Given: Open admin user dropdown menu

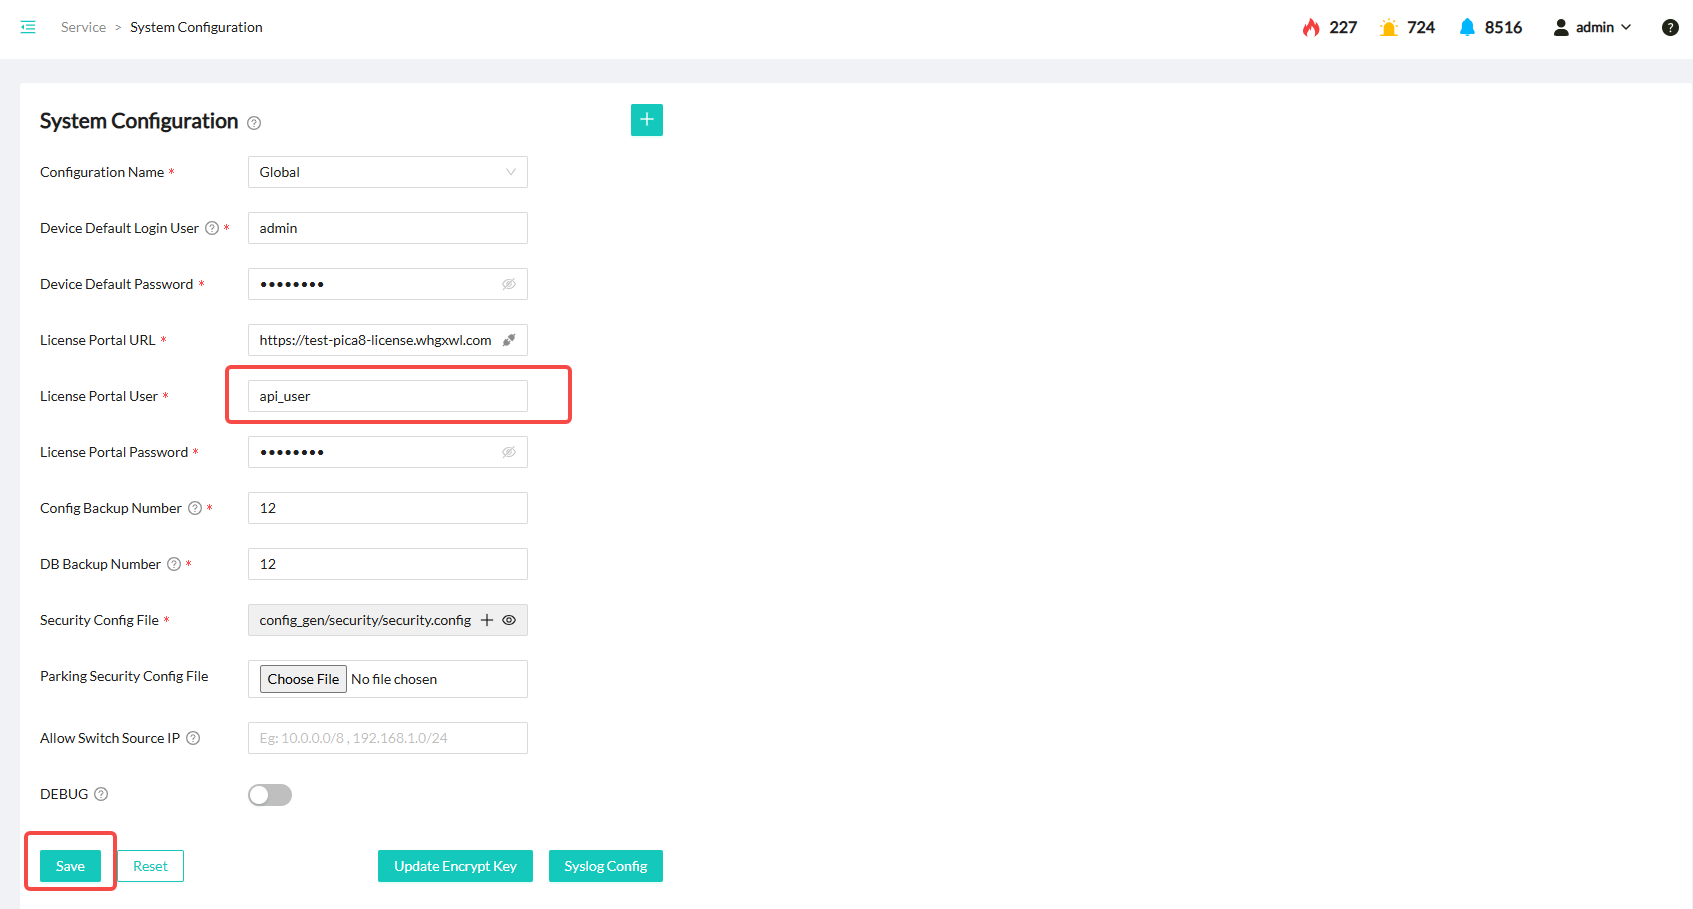Looking at the screenshot, I should pyautogui.click(x=1592, y=27).
